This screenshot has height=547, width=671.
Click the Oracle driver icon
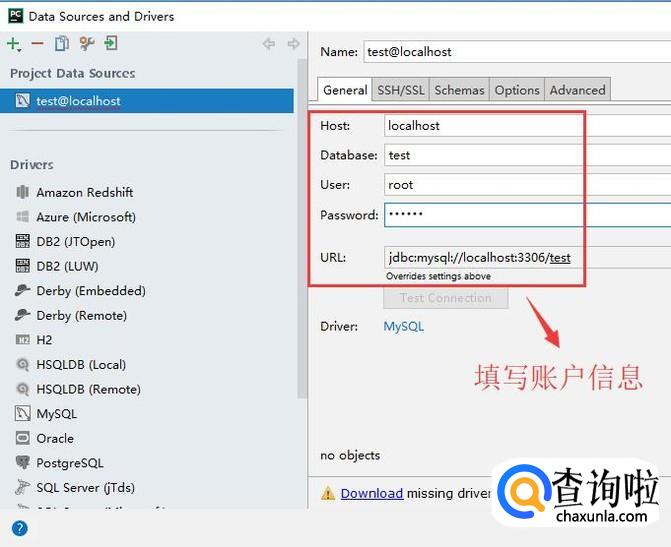coord(22,438)
